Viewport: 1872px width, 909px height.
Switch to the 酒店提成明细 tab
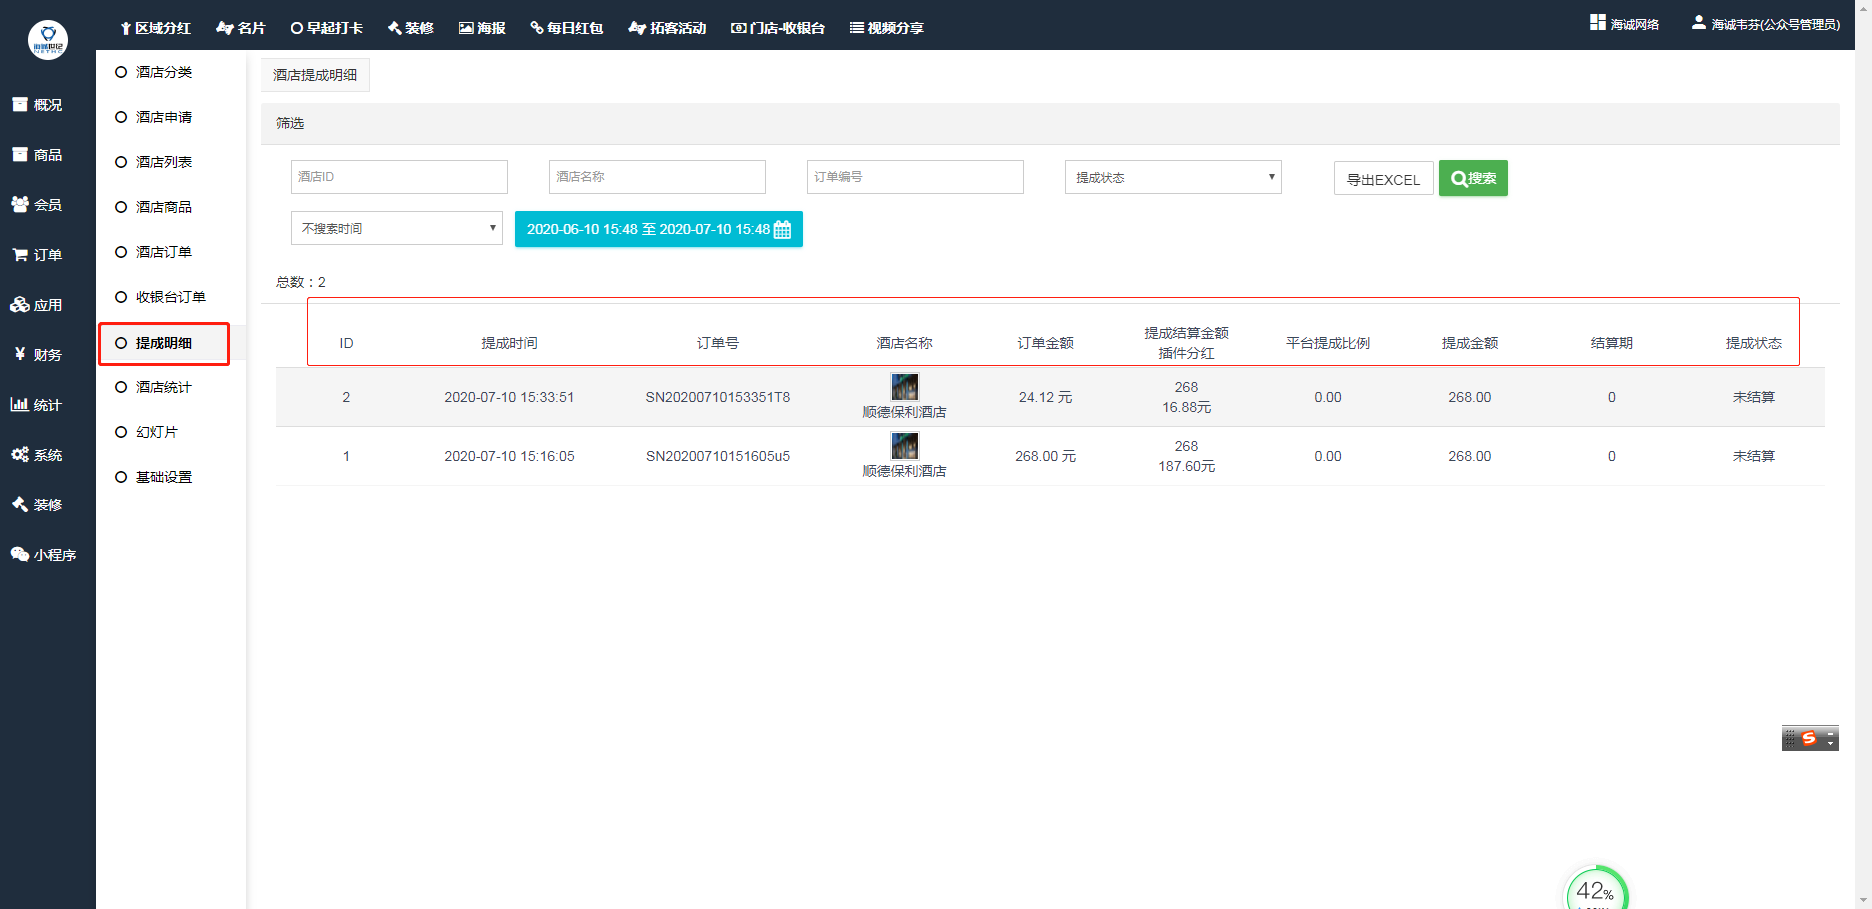[315, 75]
